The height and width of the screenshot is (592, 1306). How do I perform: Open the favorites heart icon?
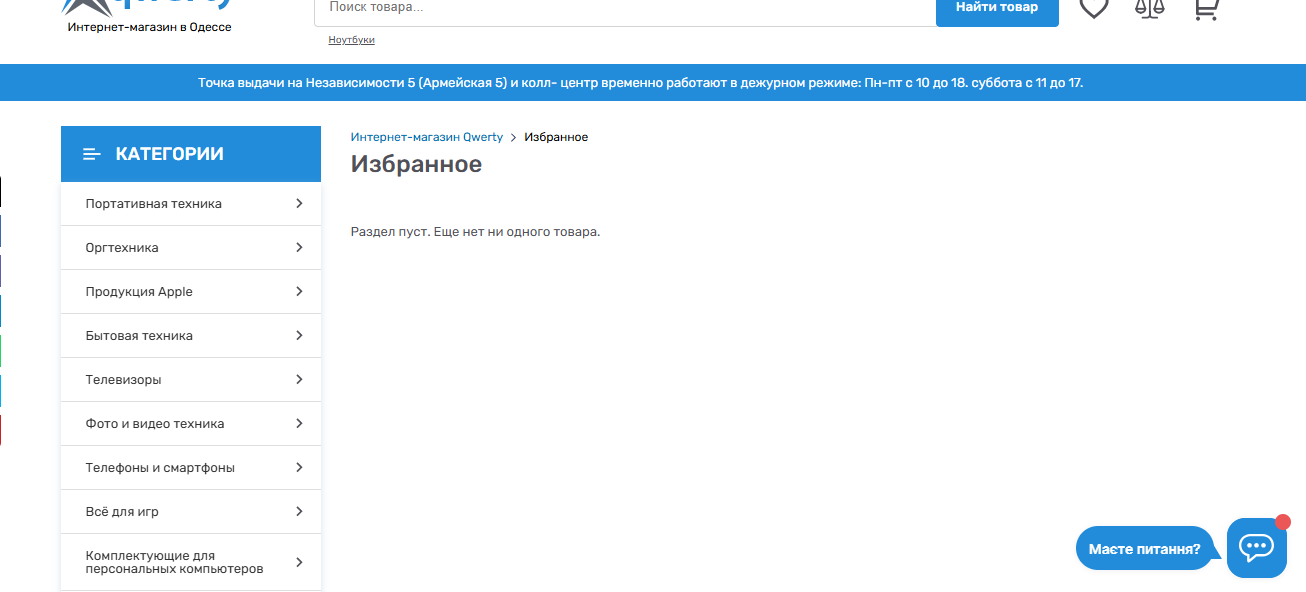[x=1094, y=8]
